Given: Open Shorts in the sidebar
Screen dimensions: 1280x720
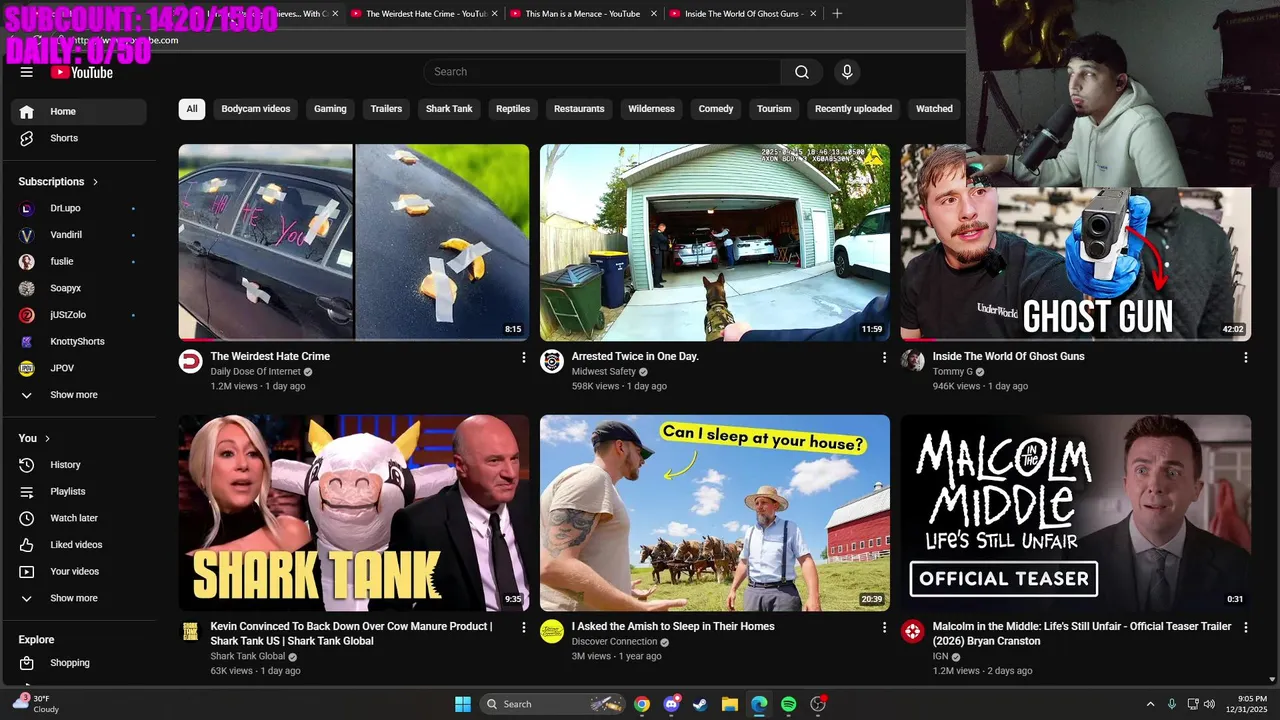Looking at the screenshot, I should point(79,138).
